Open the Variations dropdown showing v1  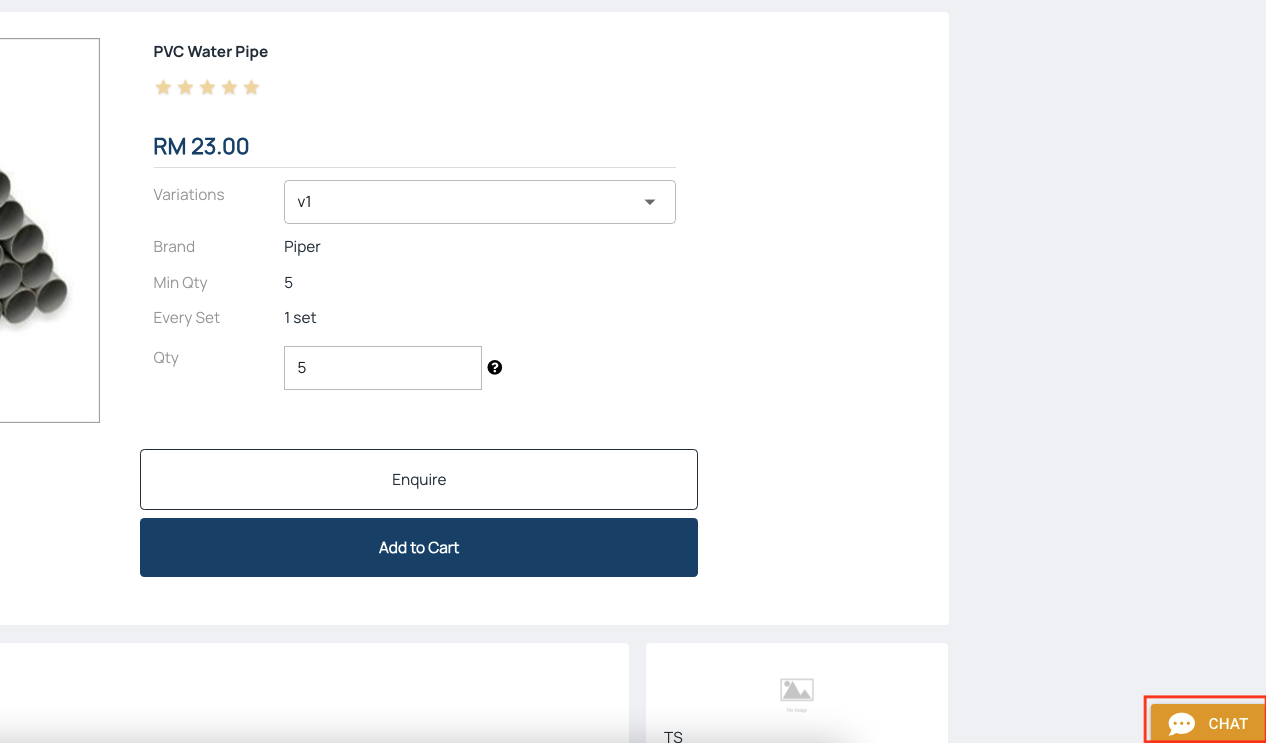tap(479, 202)
